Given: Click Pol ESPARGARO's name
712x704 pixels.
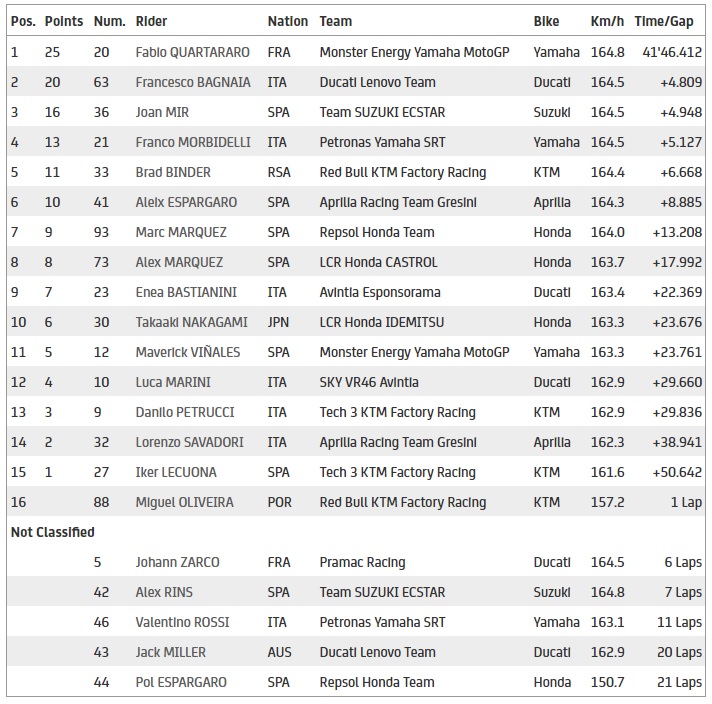Looking at the screenshot, I should tap(181, 682).
